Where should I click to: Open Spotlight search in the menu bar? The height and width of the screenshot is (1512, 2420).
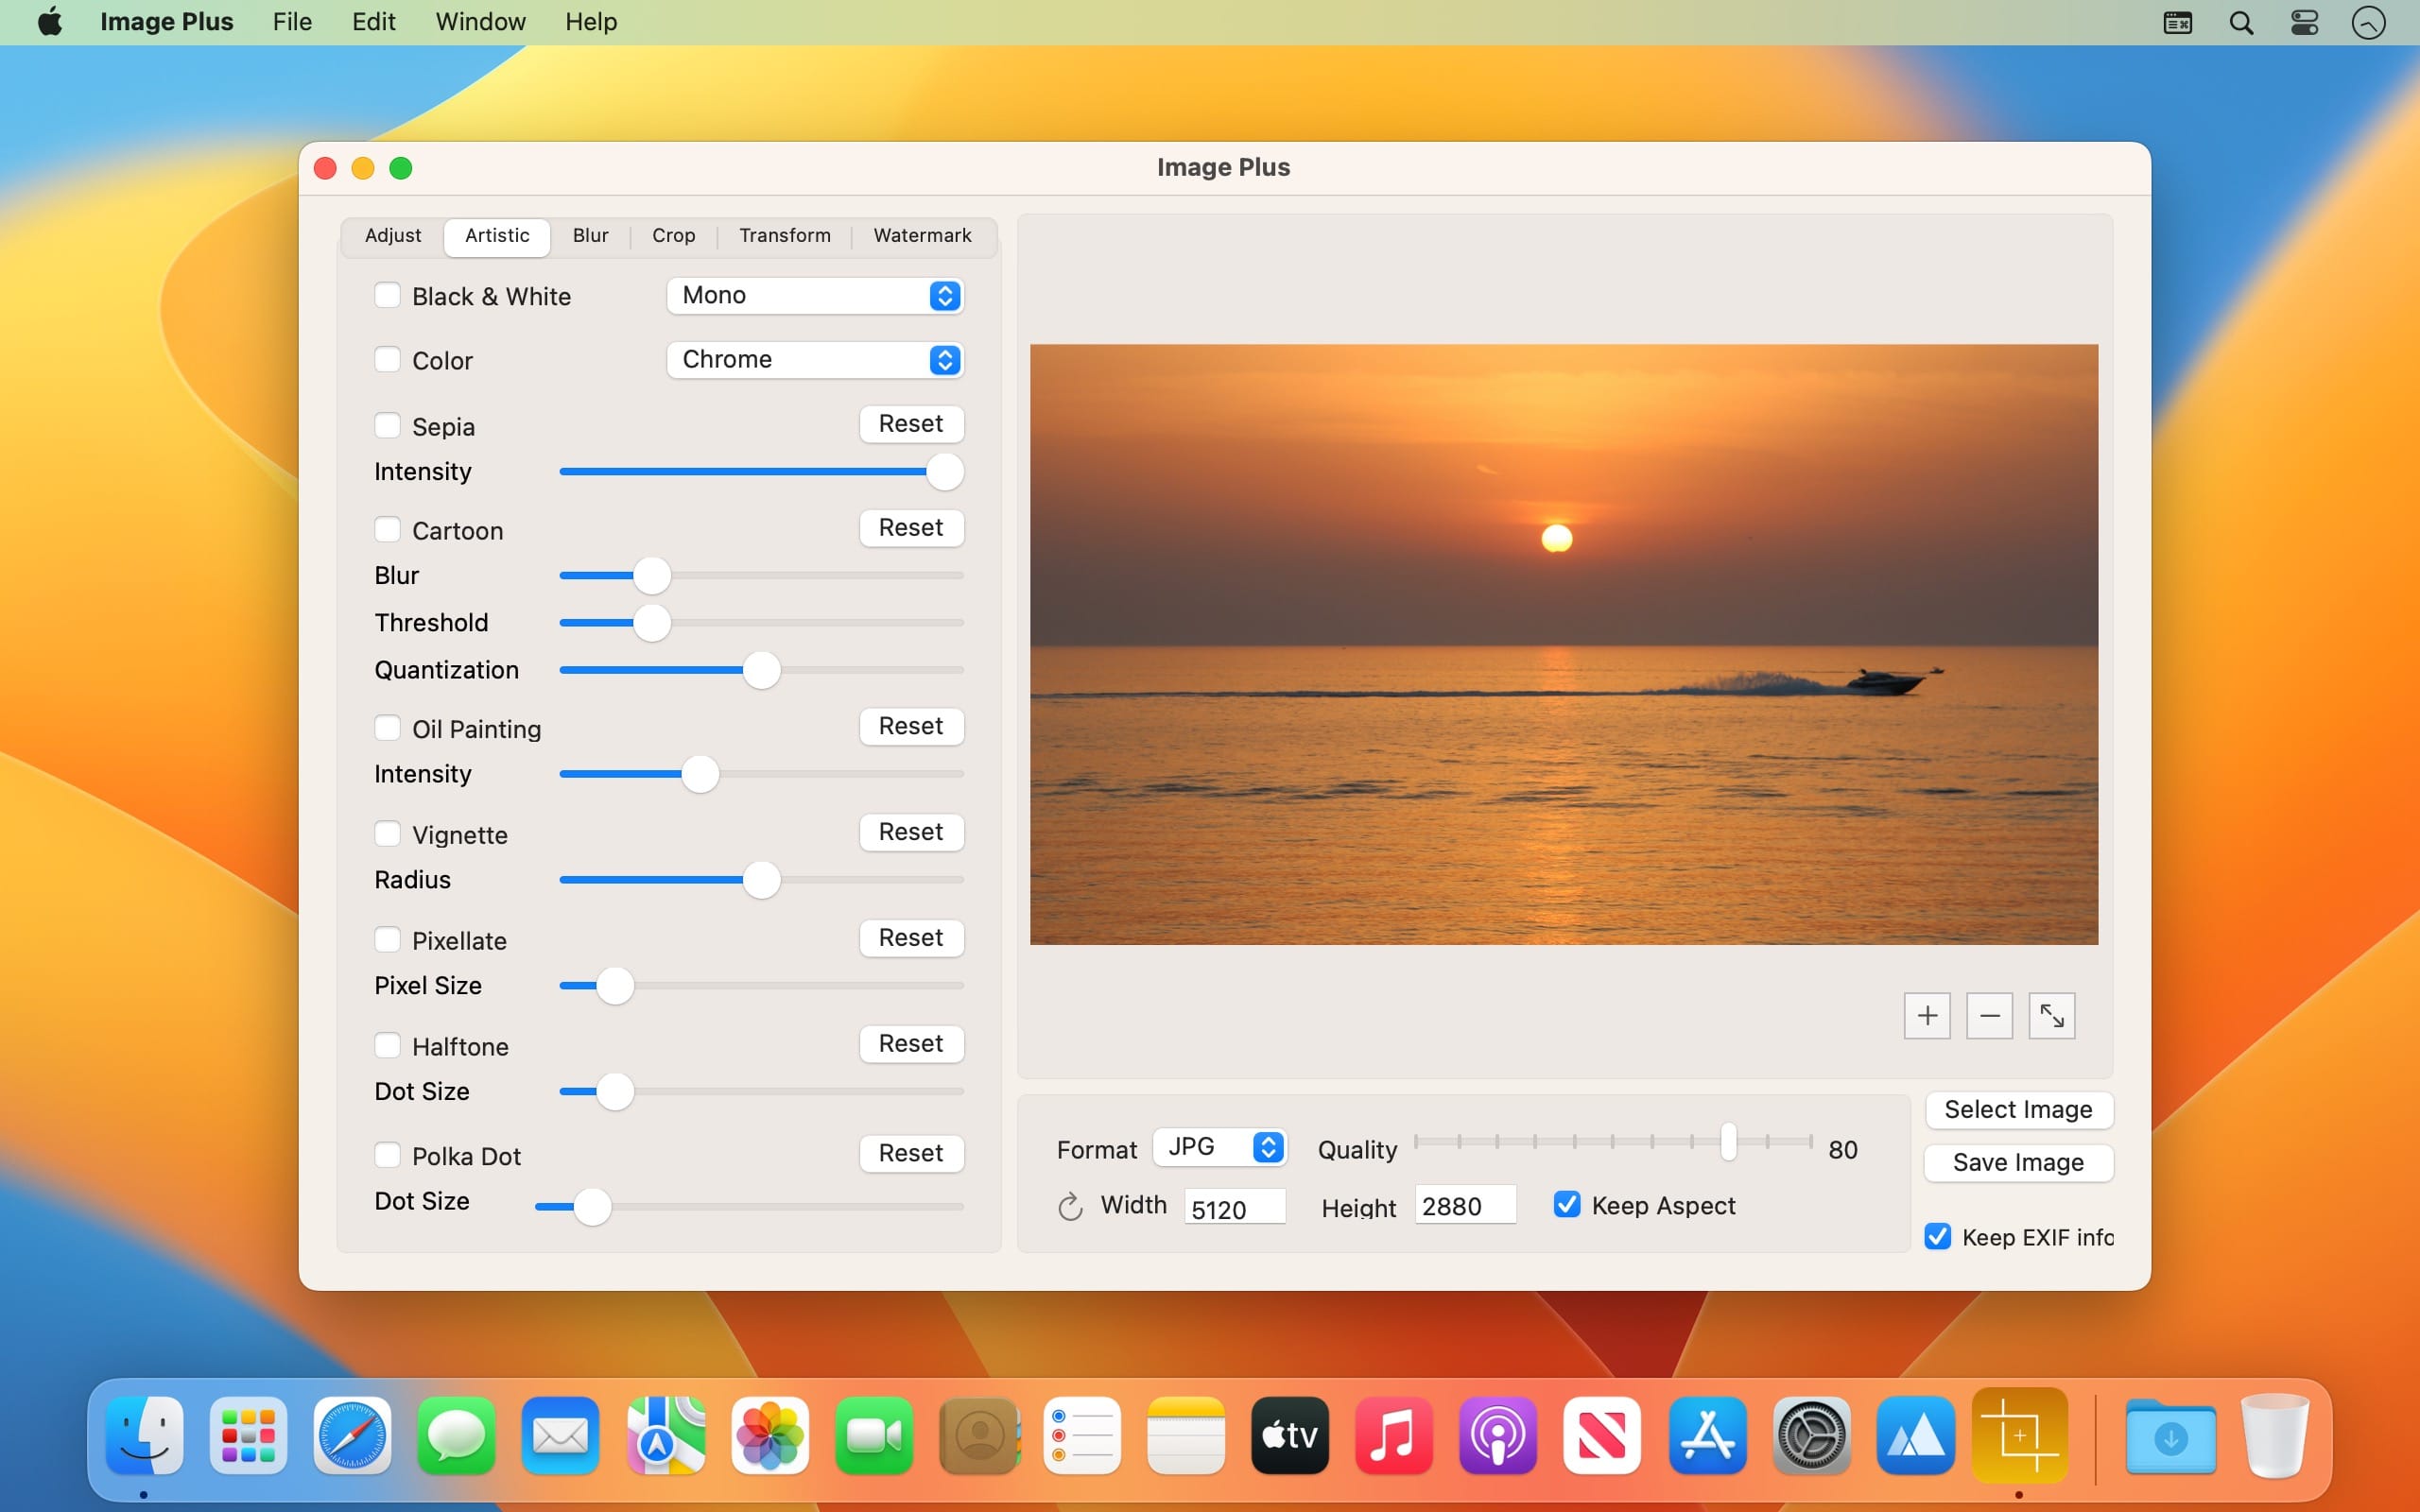(2241, 22)
